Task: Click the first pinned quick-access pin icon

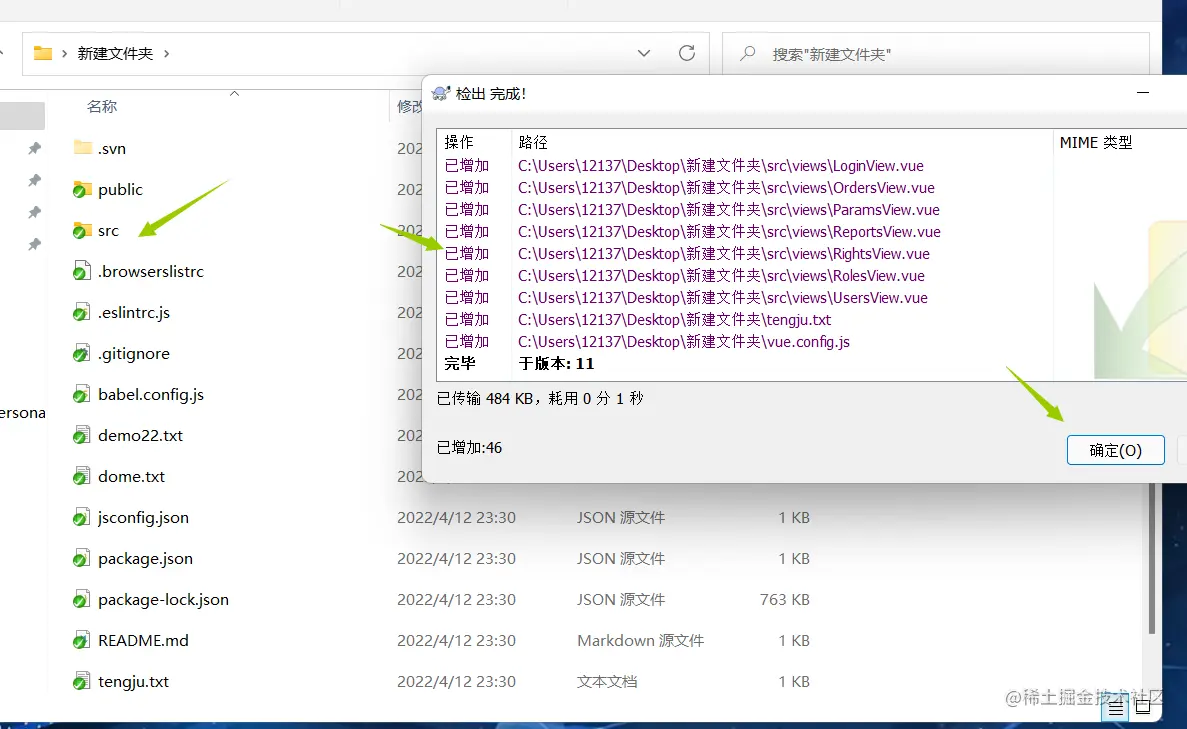Action: click(x=34, y=148)
